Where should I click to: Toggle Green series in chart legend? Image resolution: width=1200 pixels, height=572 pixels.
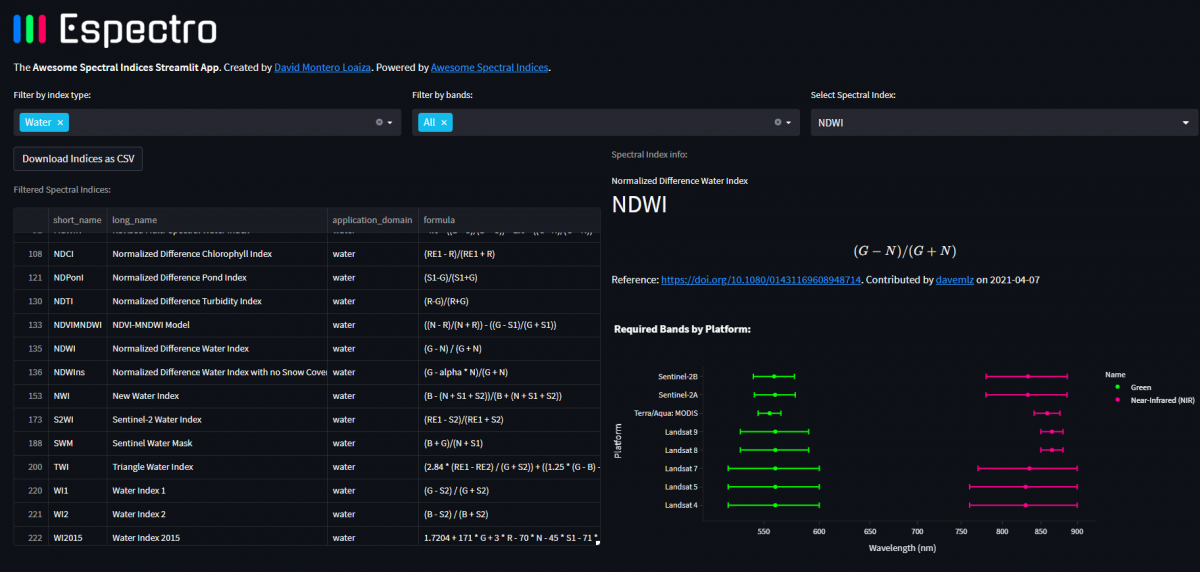click(x=1139, y=387)
